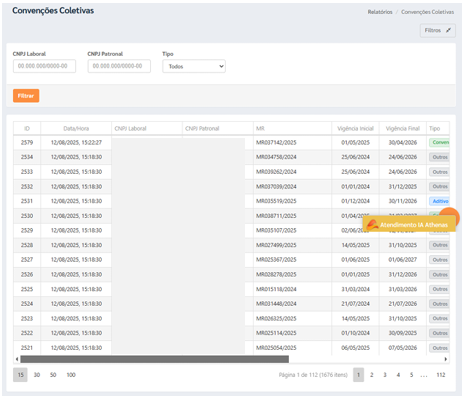465x398 pixels.
Task: Click the horizontal table scrollbar thumb
Action: (x=155, y=359)
